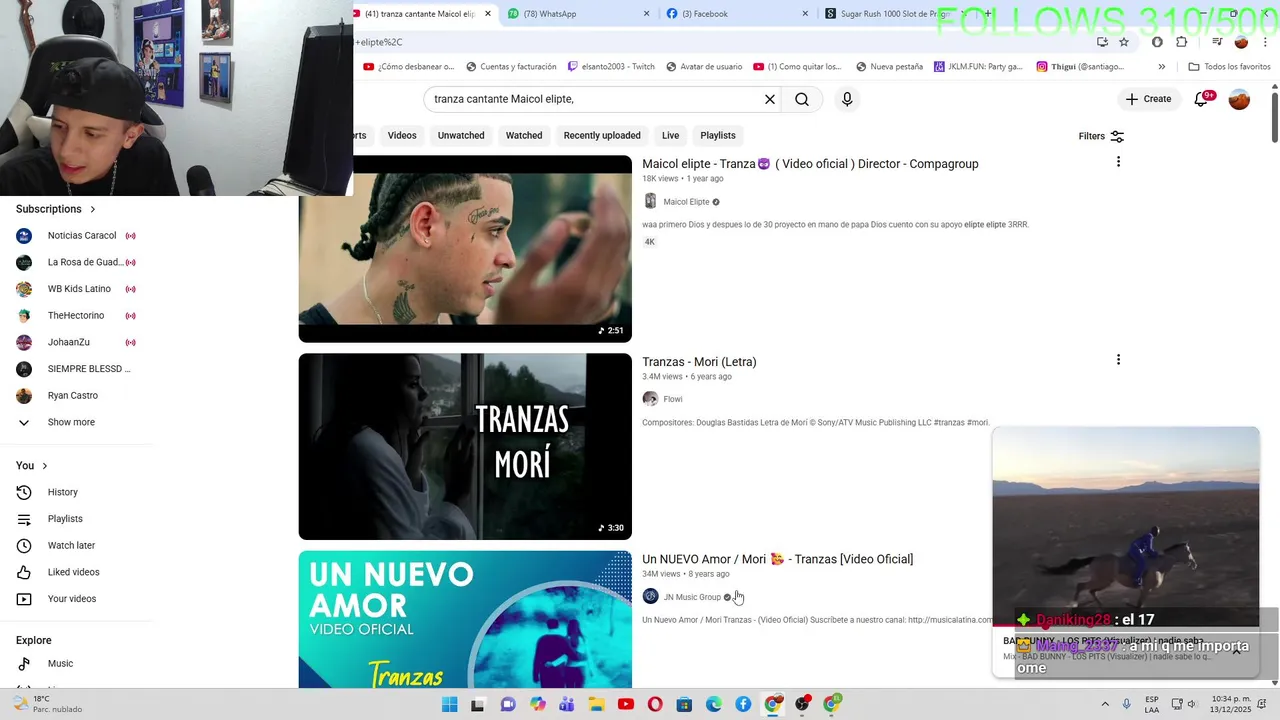This screenshot has width=1280, height=720.
Task: Select the Unwatched filter chip
Action: coord(461,135)
